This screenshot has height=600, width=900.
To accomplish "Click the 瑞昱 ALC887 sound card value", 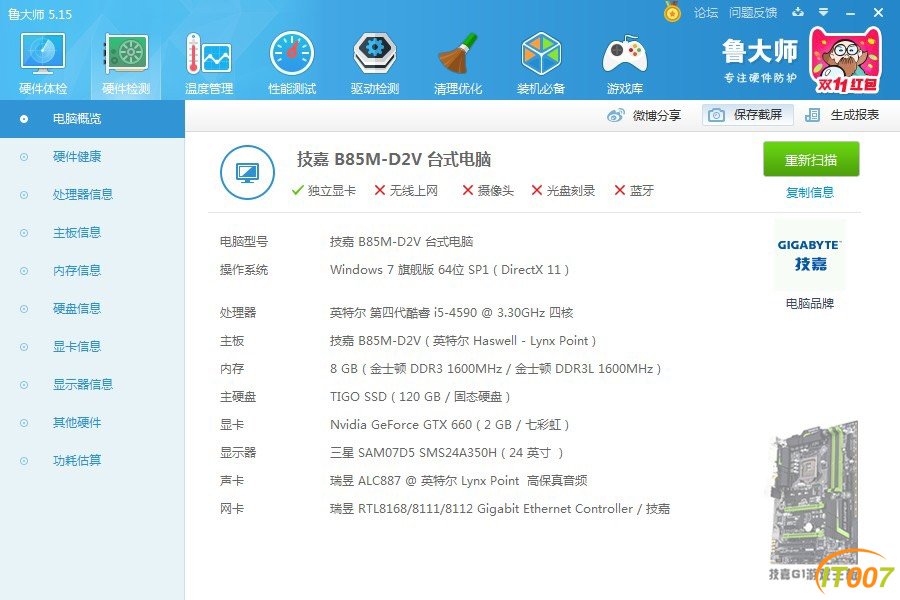I will pos(459,481).
